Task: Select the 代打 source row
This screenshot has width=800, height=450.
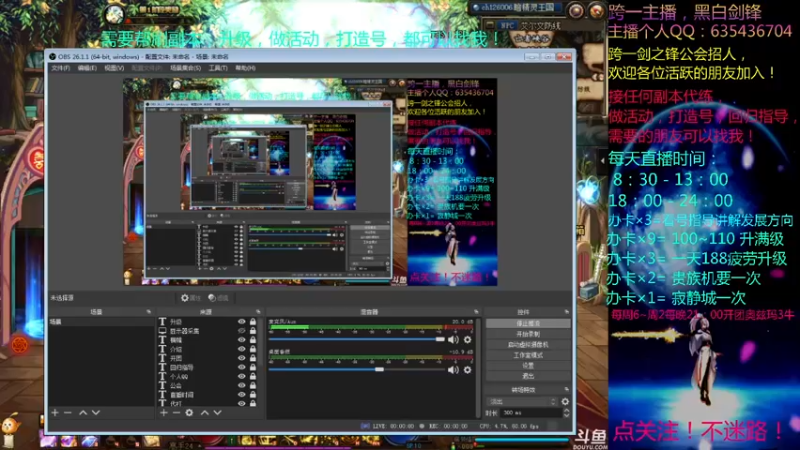Action: (207, 404)
